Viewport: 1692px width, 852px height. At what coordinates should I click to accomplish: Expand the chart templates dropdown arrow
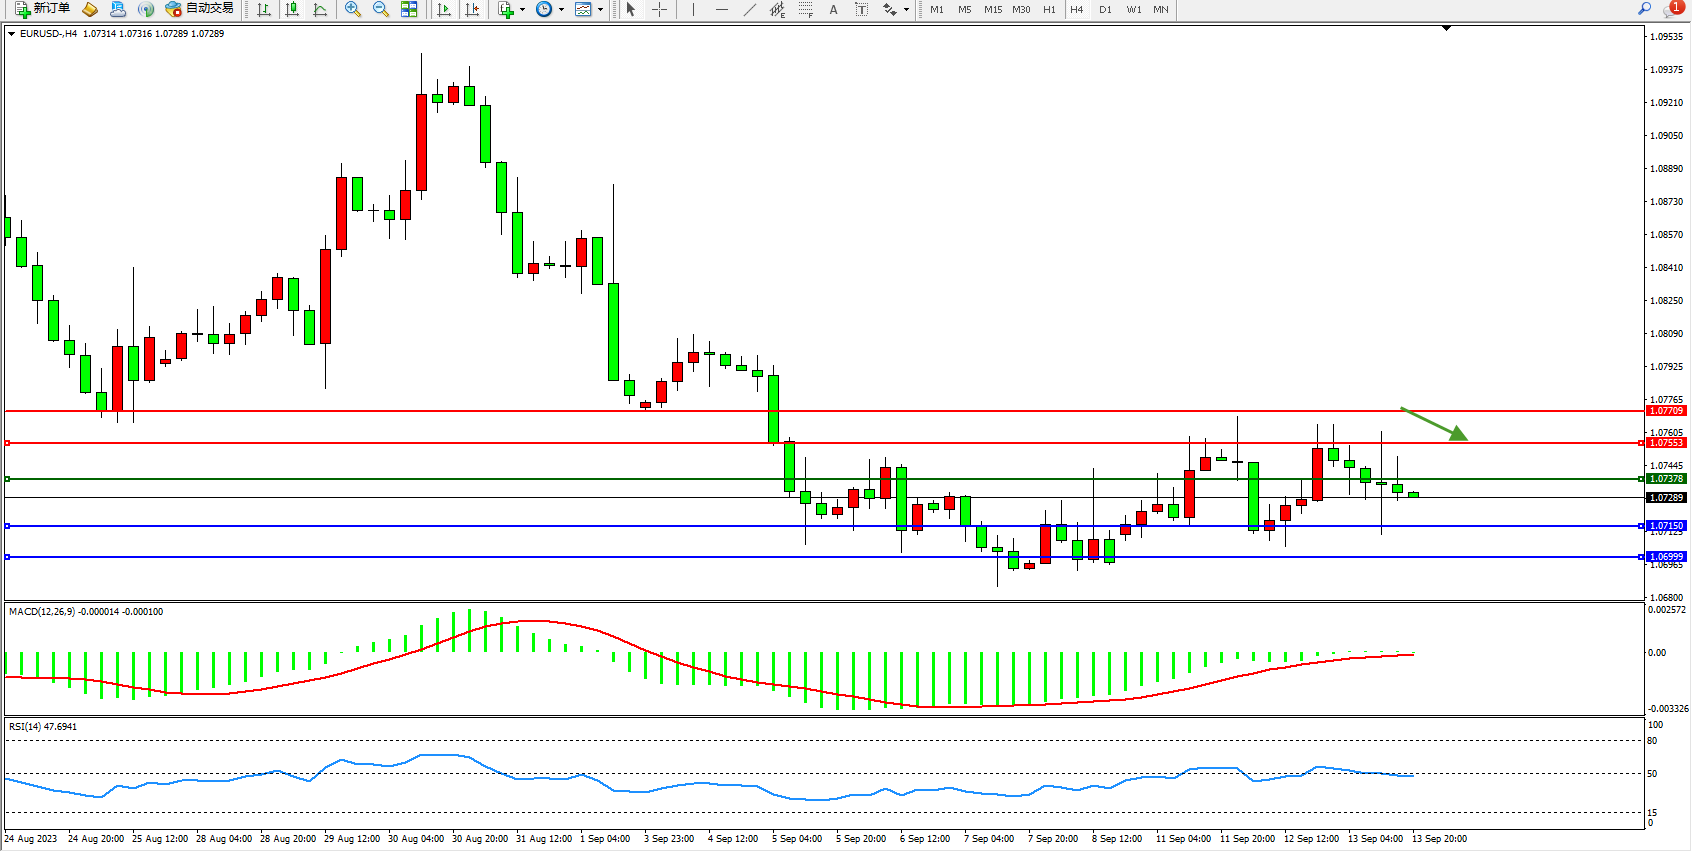[600, 9]
